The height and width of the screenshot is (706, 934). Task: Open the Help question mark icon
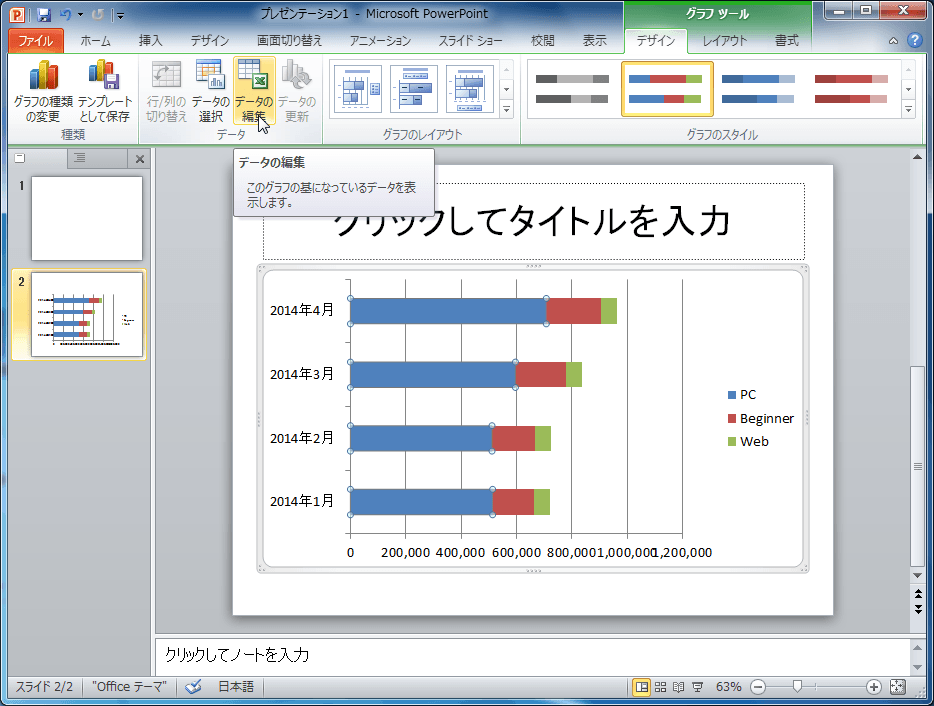[x=914, y=41]
